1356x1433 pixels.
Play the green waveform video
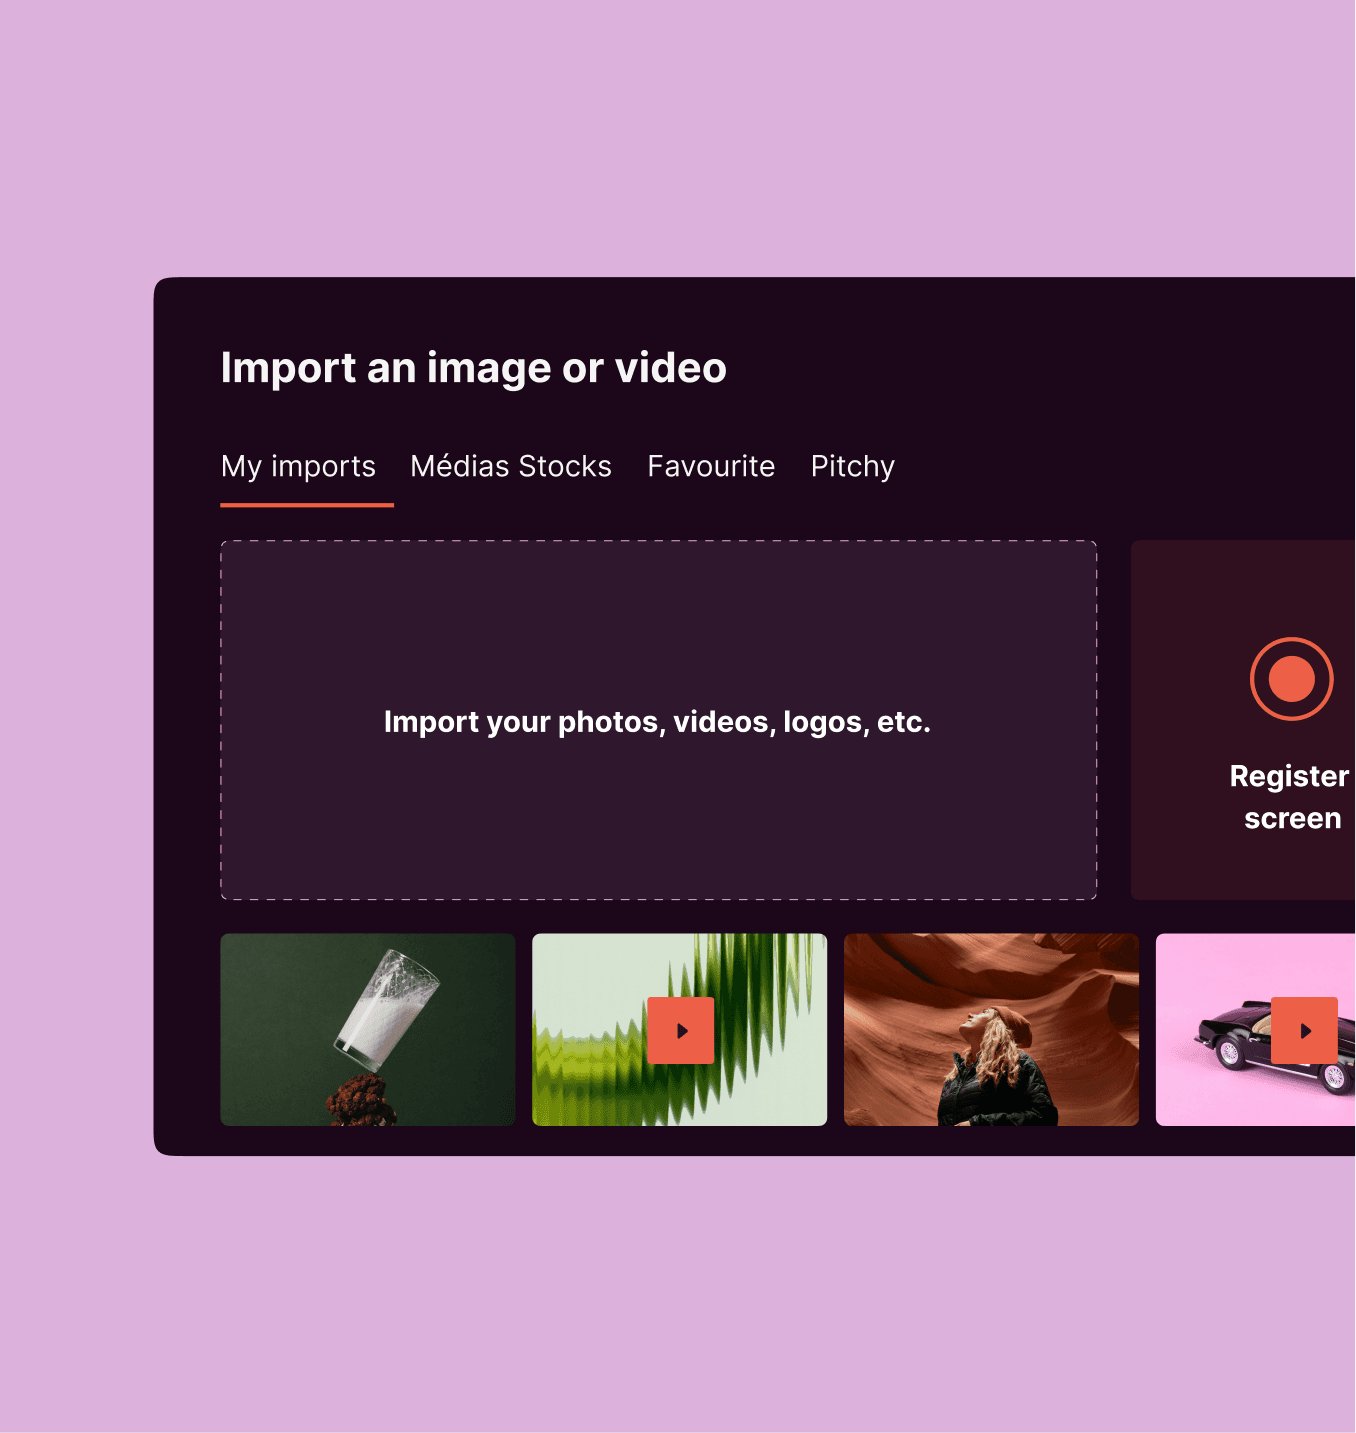pos(680,1030)
